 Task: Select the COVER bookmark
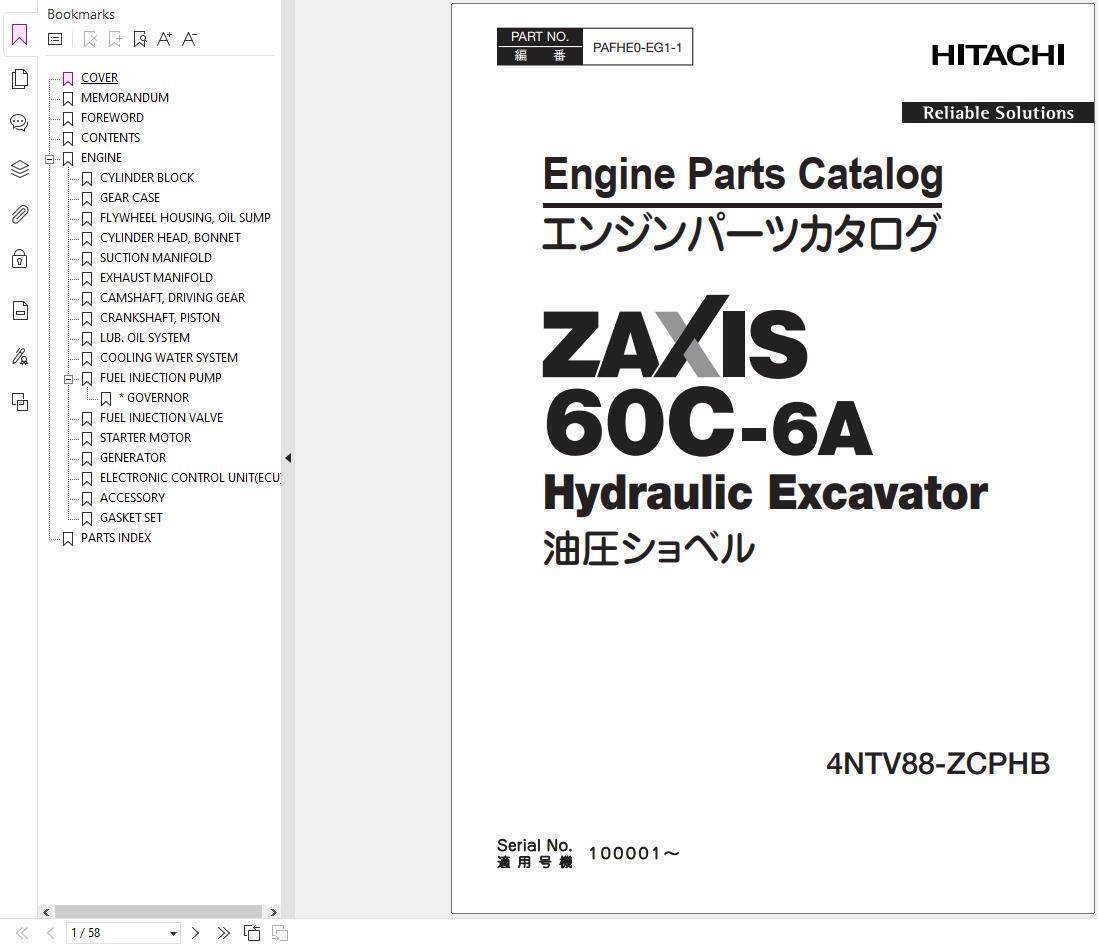pos(99,77)
